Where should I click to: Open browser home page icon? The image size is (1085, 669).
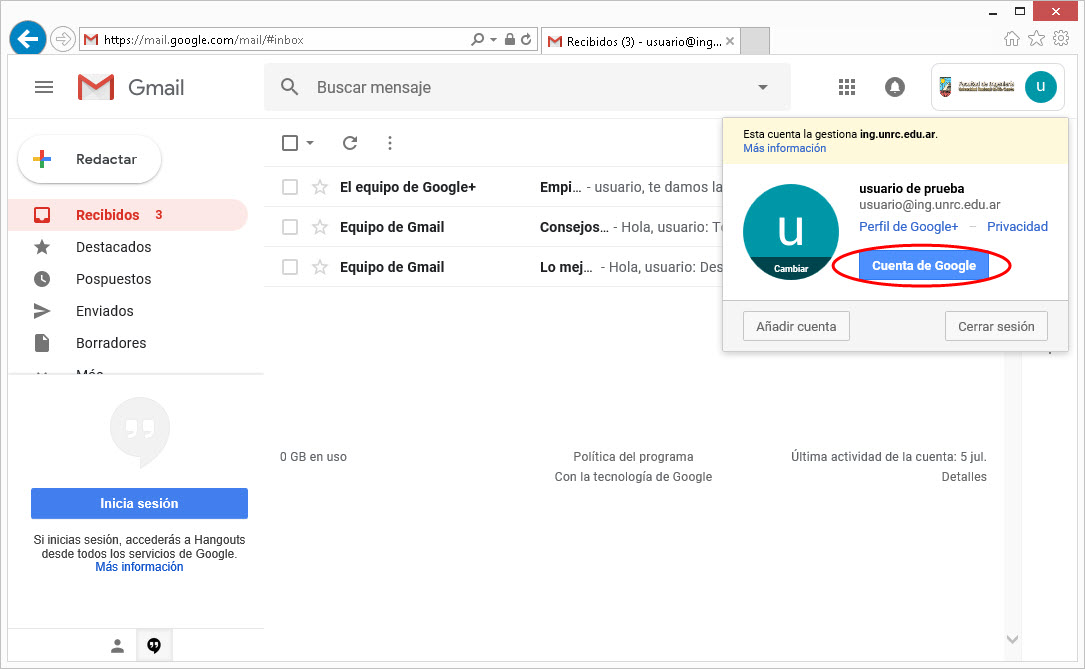tap(1012, 39)
